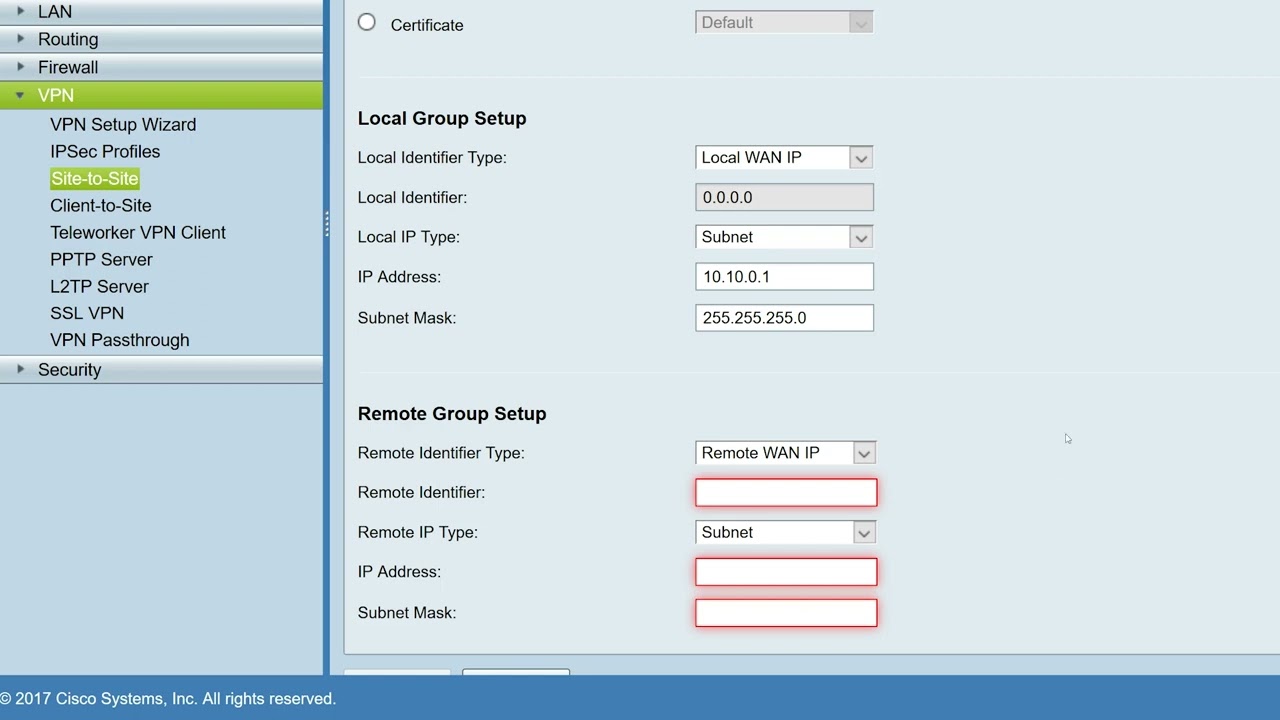
Task: Open the Default certificate dropdown
Action: 784,22
